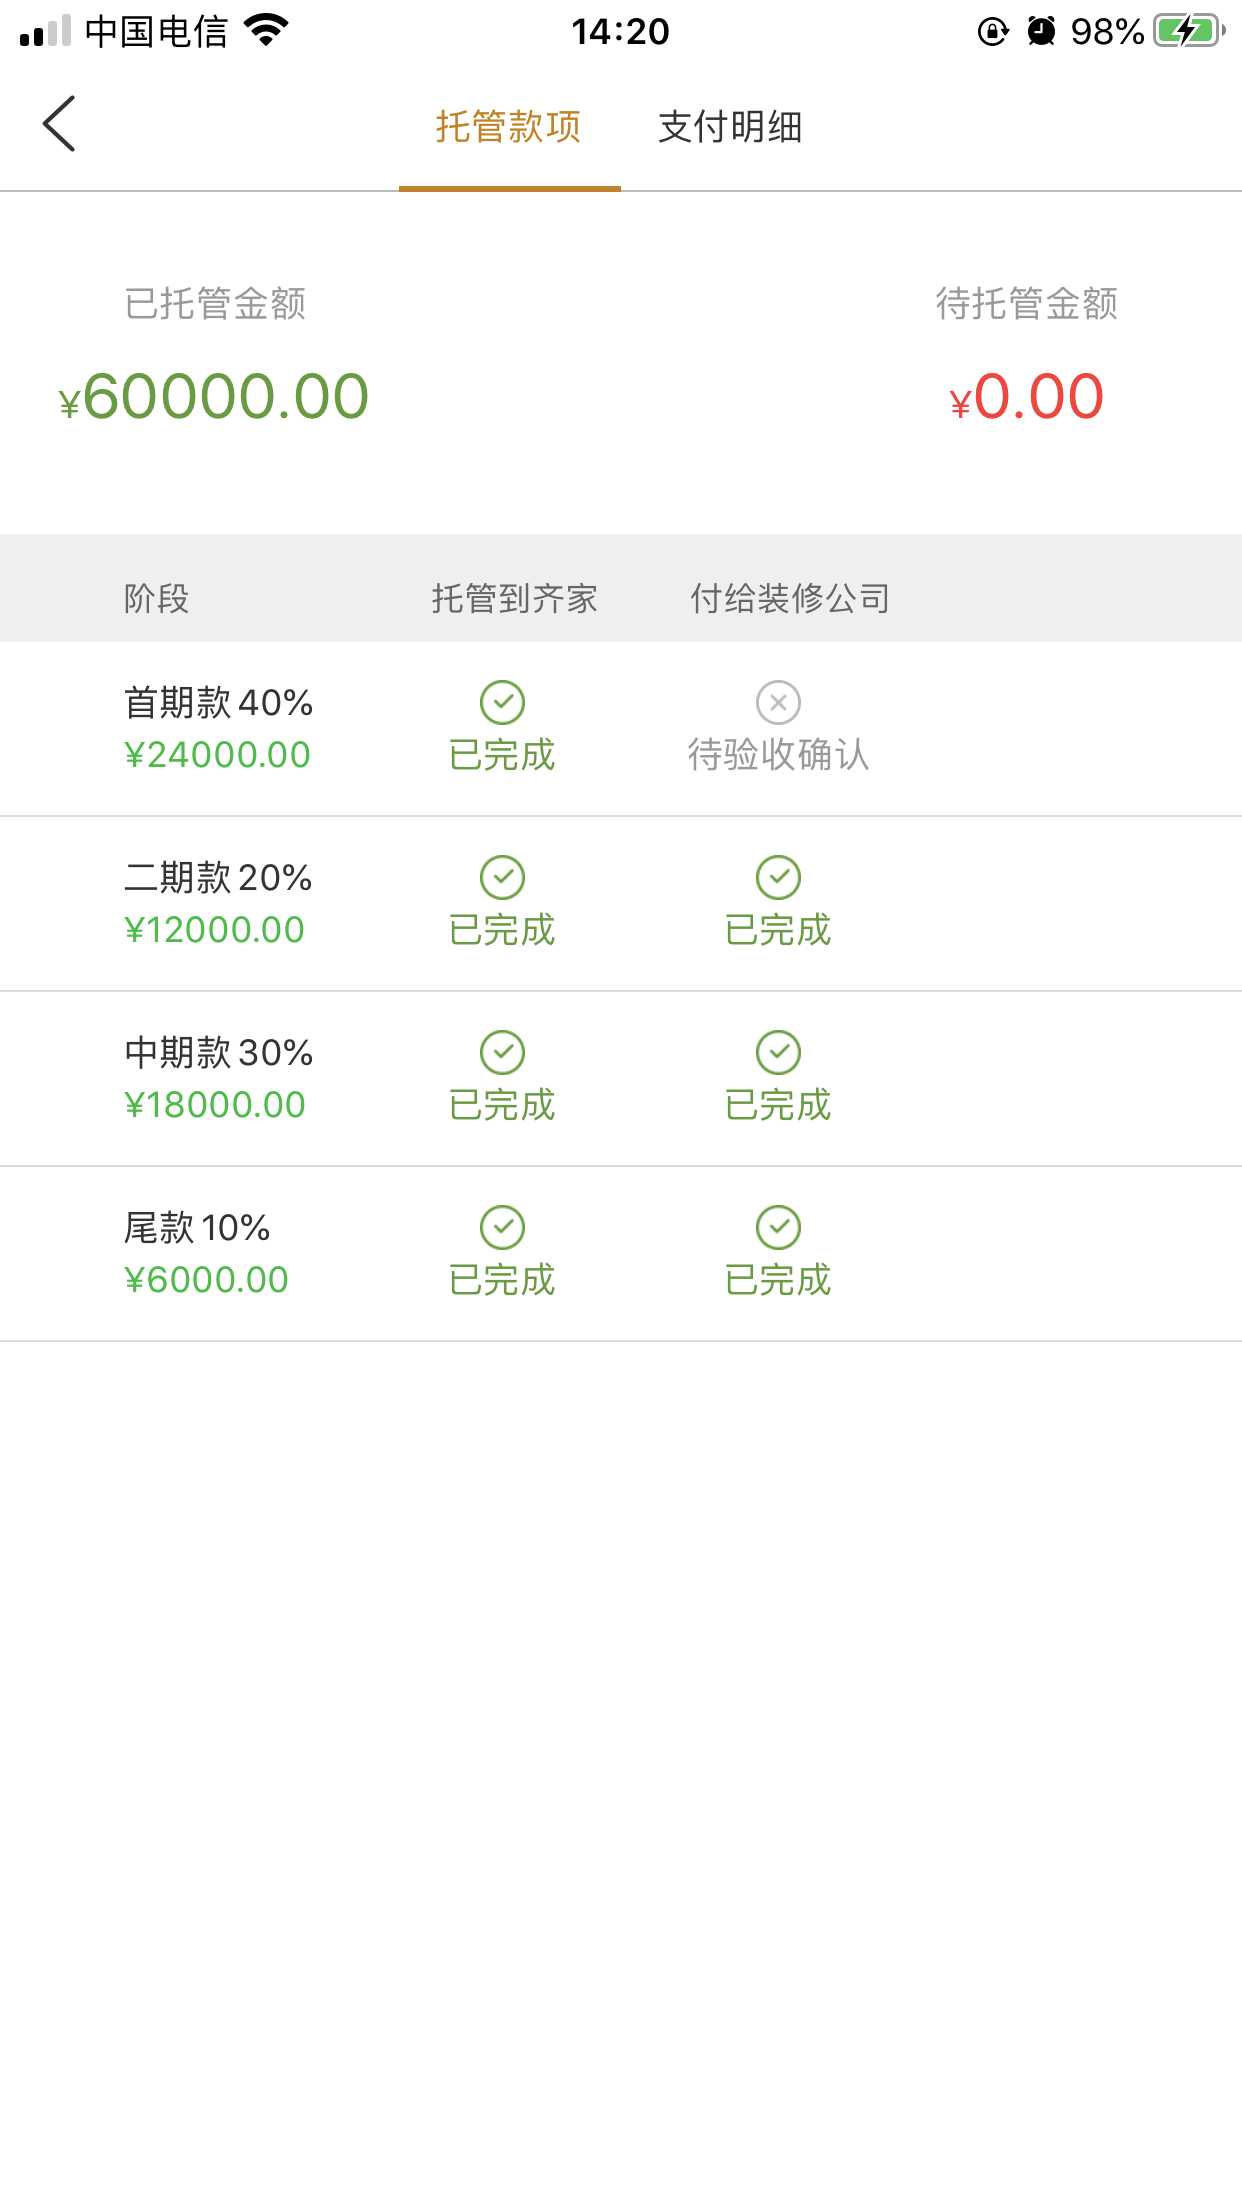Open the 二期款 20% stage row

click(218, 878)
